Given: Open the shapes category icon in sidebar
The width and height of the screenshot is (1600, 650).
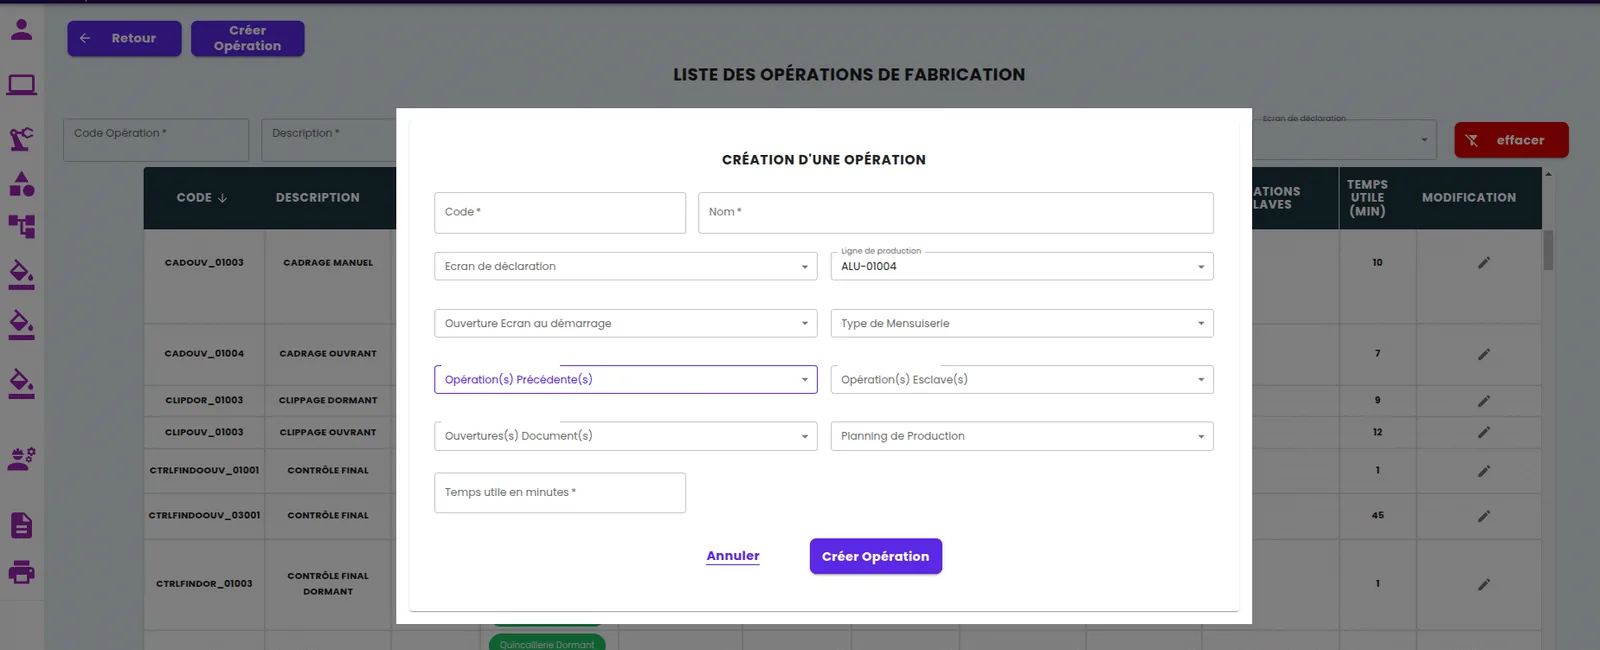Looking at the screenshot, I should coord(21,184).
